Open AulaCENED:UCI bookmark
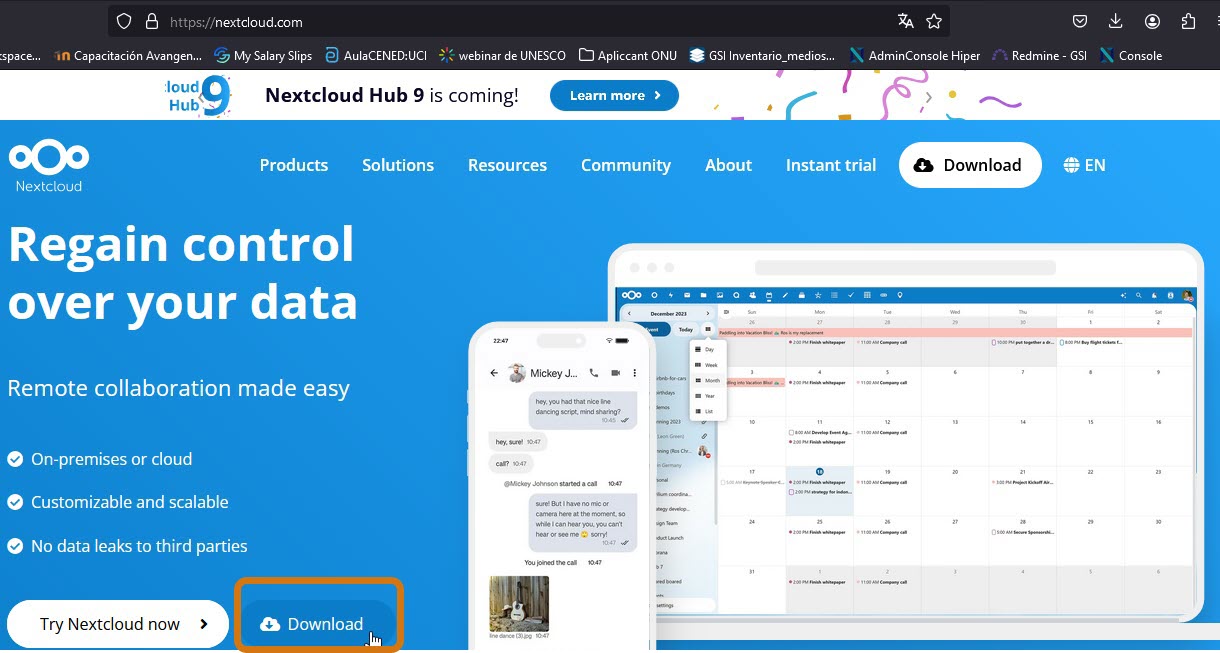The image size is (1220, 653). [x=375, y=56]
